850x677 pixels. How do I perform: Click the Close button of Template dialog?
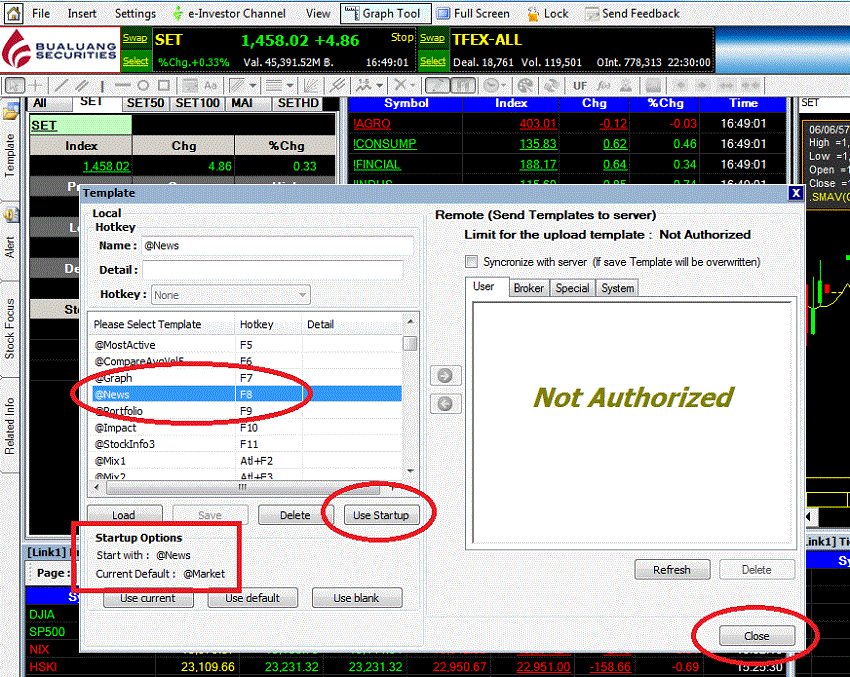click(757, 636)
